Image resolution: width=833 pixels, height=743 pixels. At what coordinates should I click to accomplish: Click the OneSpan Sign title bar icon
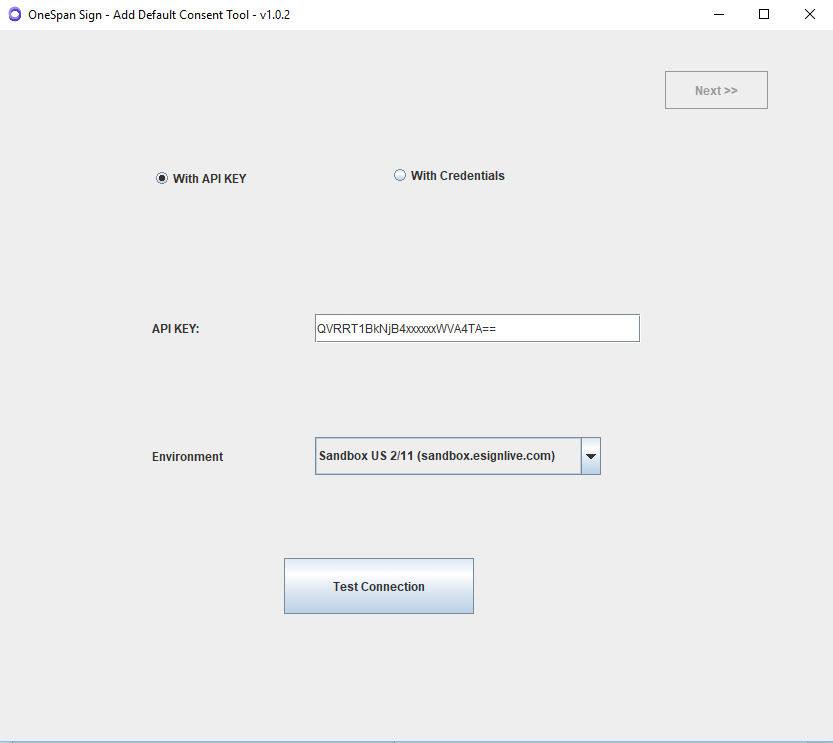tap(15, 14)
